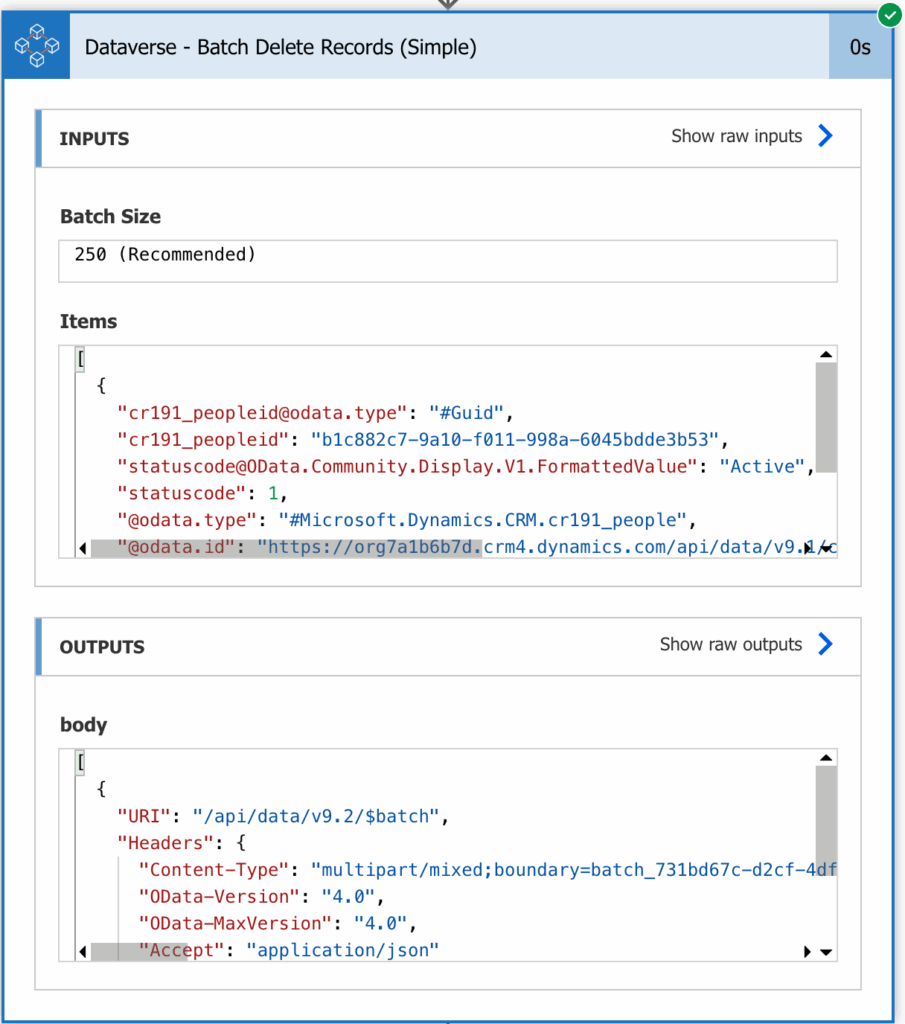Click the "Headers" key in body
The height and width of the screenshot is (1024, 905).
(x=165, y=843)
